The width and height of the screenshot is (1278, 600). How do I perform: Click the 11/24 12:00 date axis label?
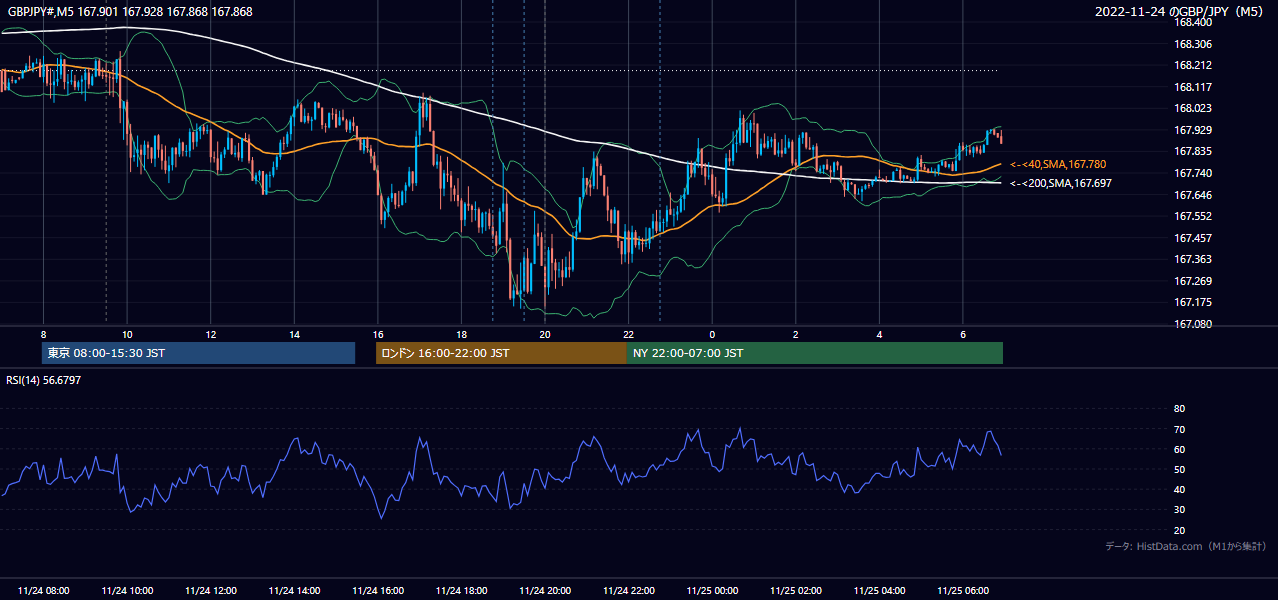[x=210, y=591]
